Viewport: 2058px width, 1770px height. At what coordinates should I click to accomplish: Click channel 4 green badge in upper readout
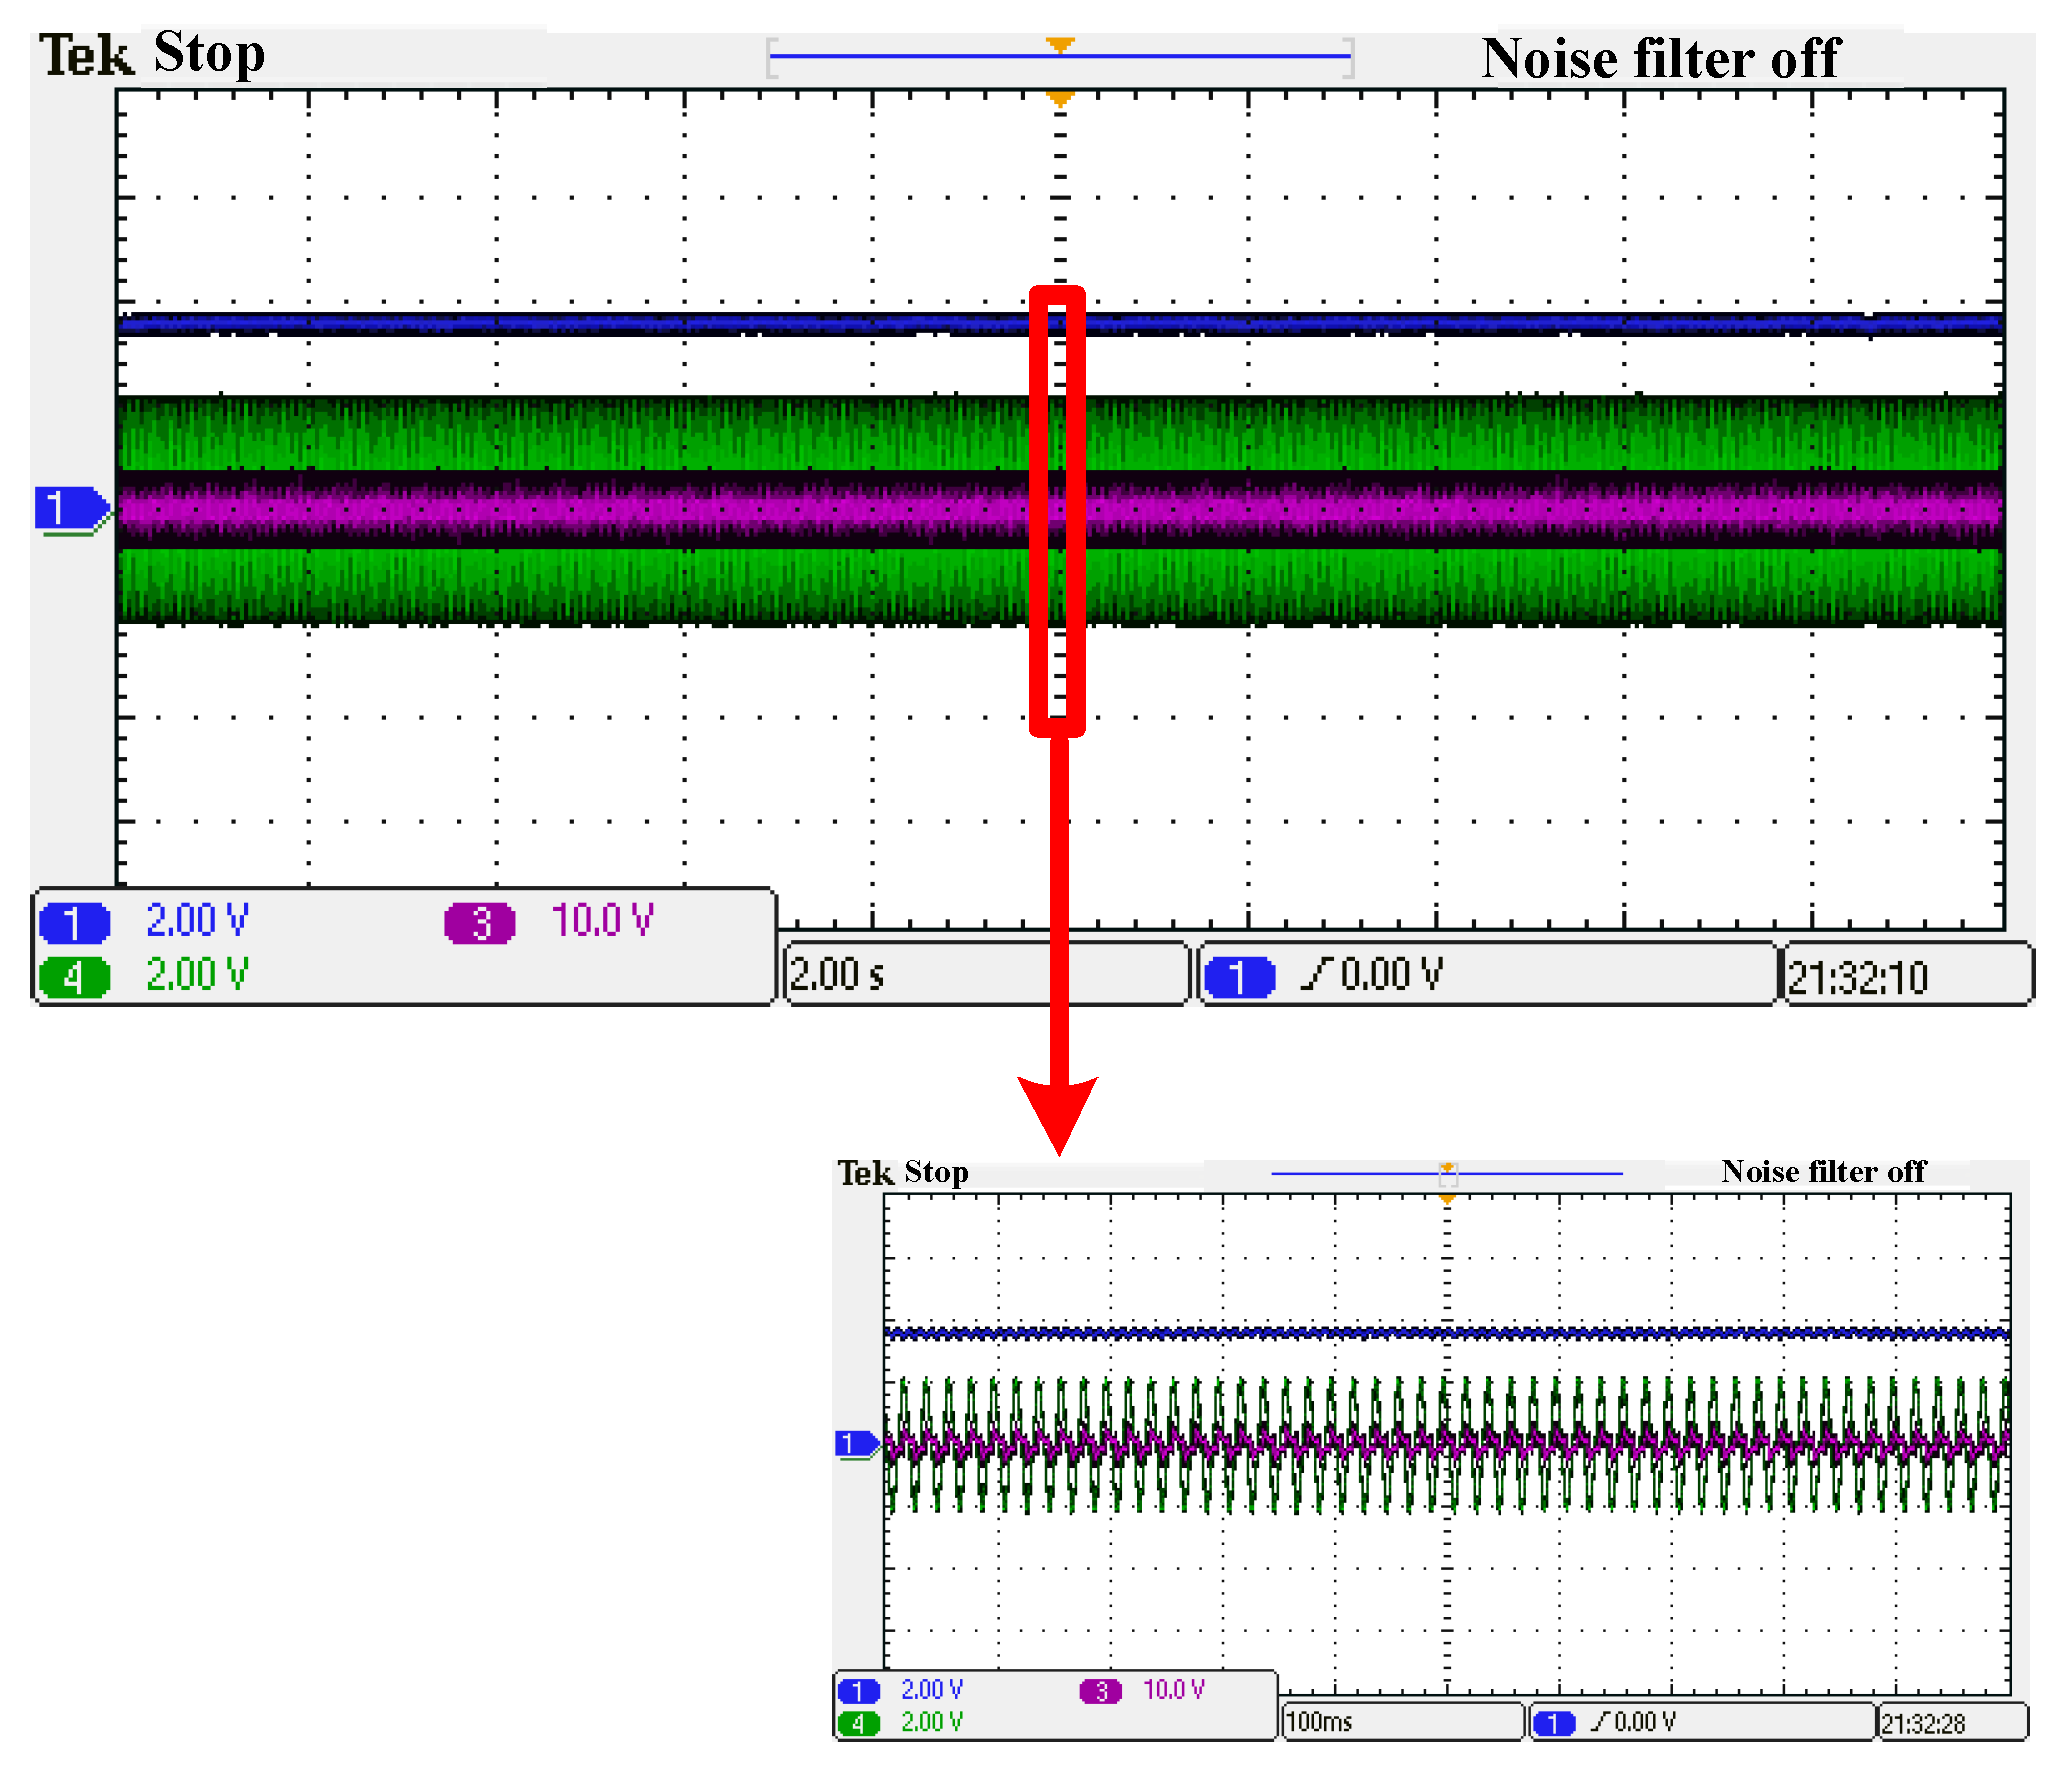[74, 976]
